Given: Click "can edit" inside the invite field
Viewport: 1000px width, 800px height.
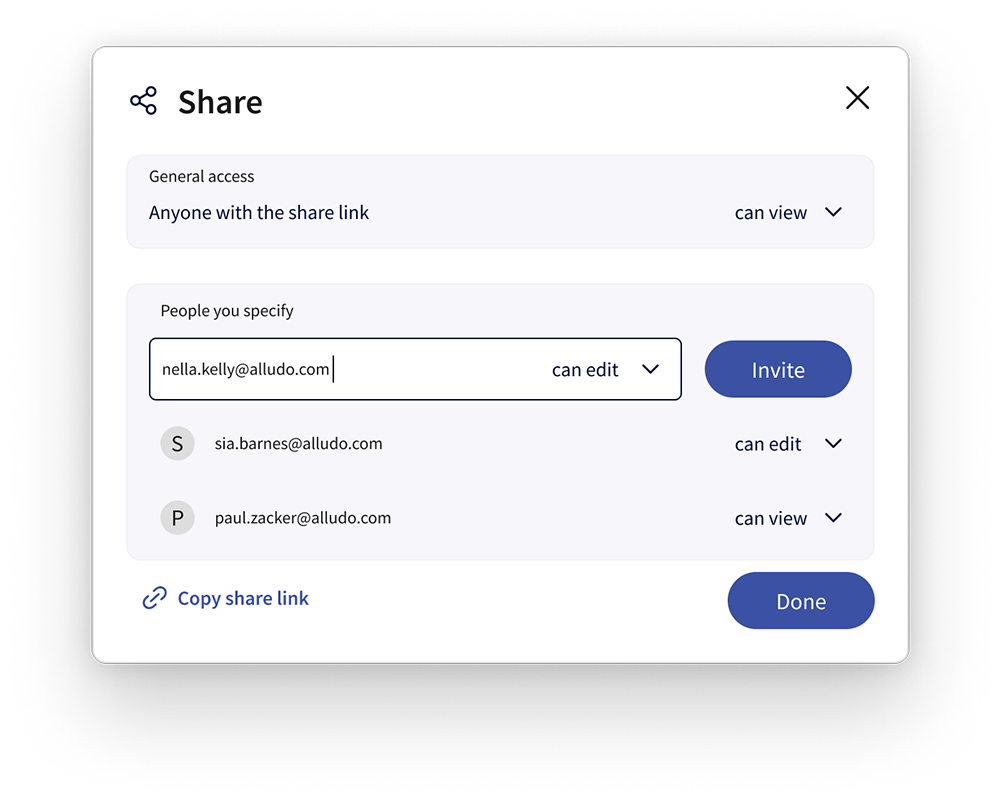Looking at the screenshot, I should click(585, 369).
